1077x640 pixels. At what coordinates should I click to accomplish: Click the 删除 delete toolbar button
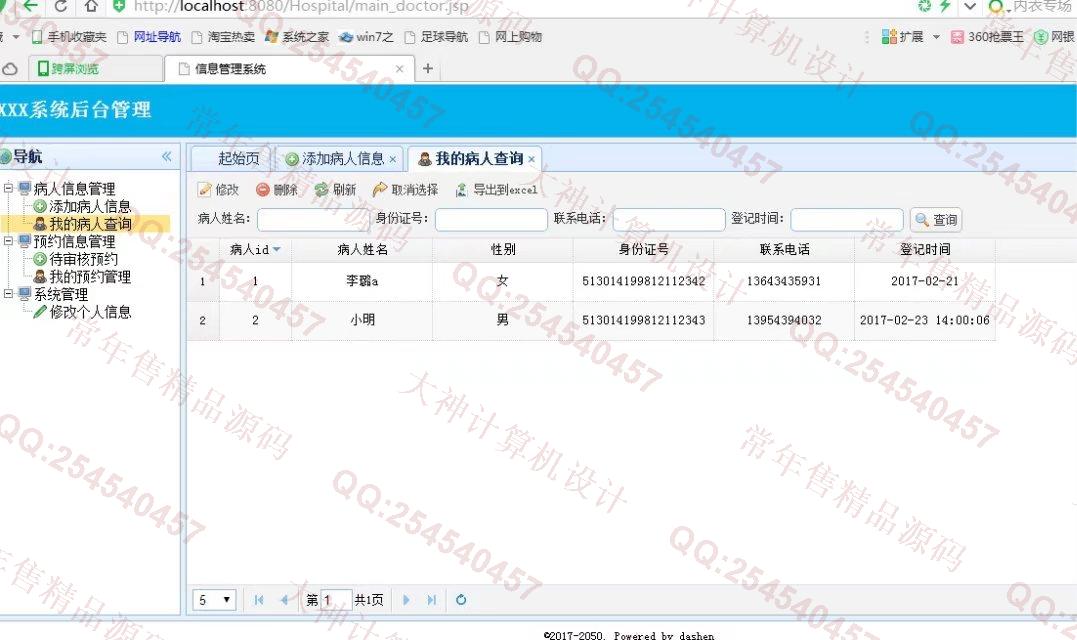point(277,190)
